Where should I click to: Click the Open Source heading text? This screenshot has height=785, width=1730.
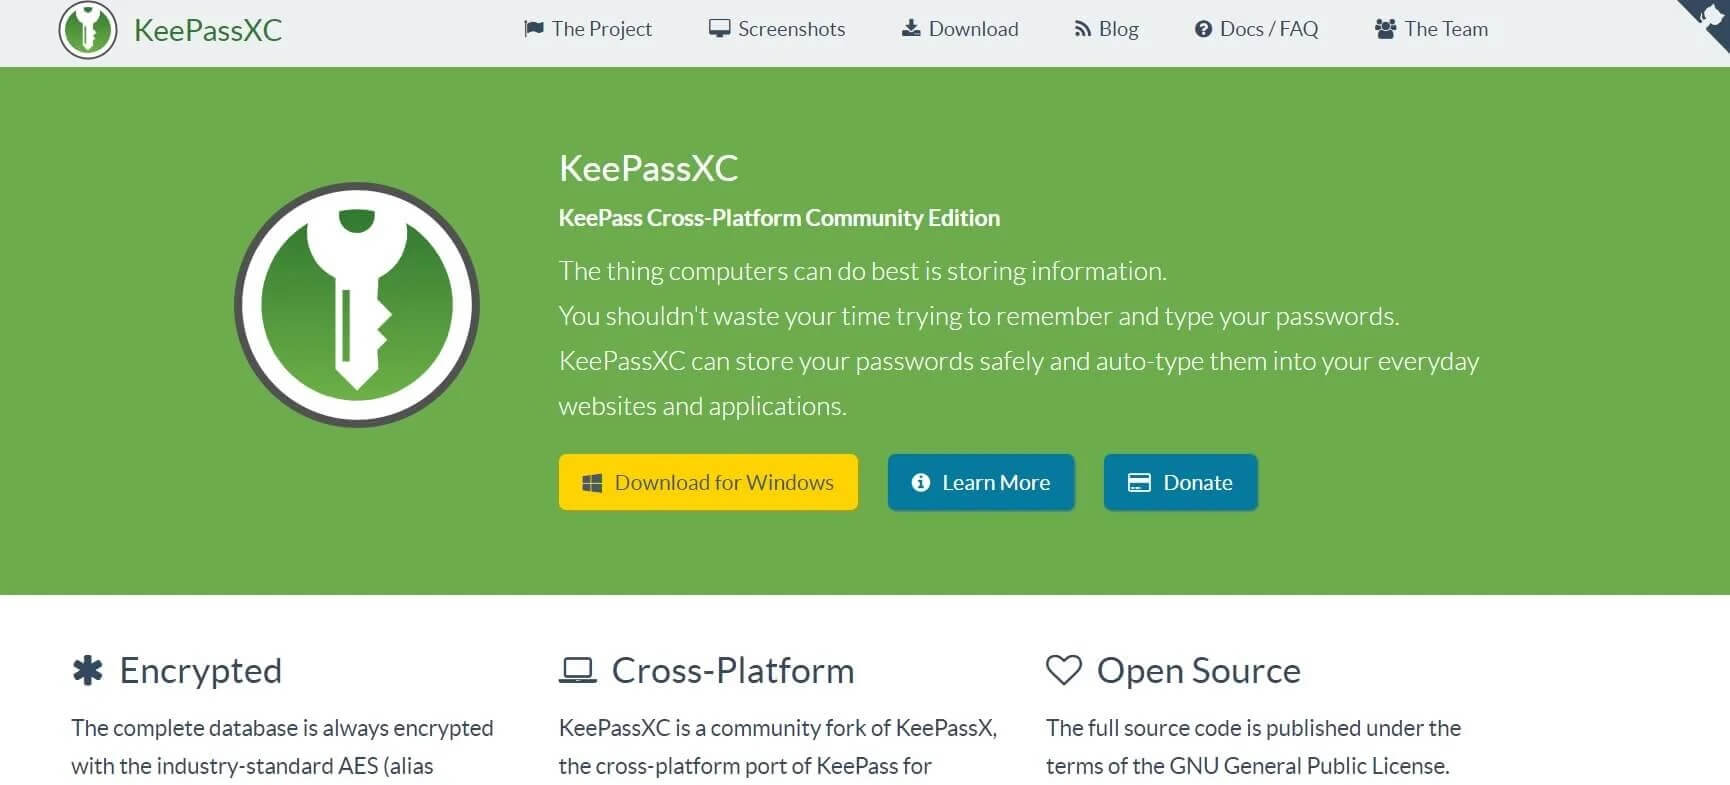(x=1199, y=671)
